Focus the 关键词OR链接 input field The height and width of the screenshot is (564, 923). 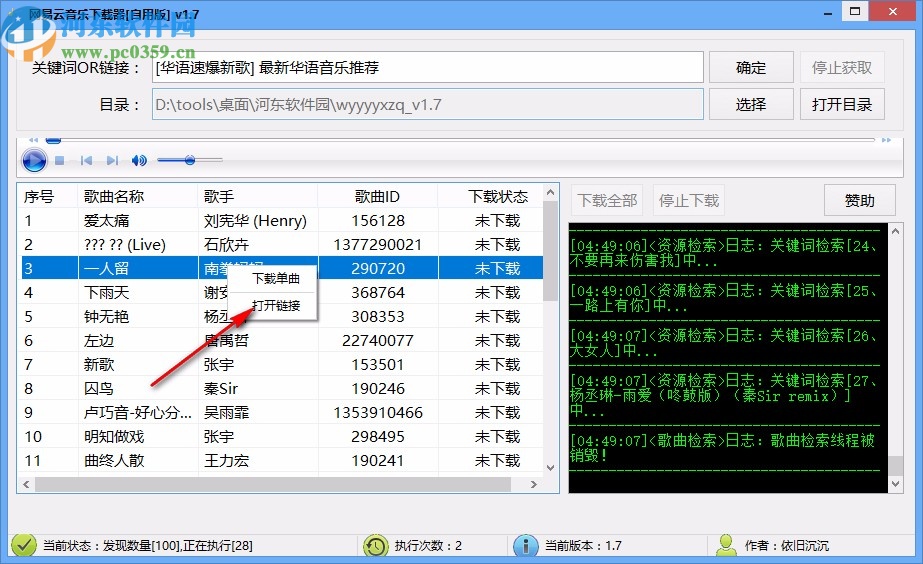428,67
